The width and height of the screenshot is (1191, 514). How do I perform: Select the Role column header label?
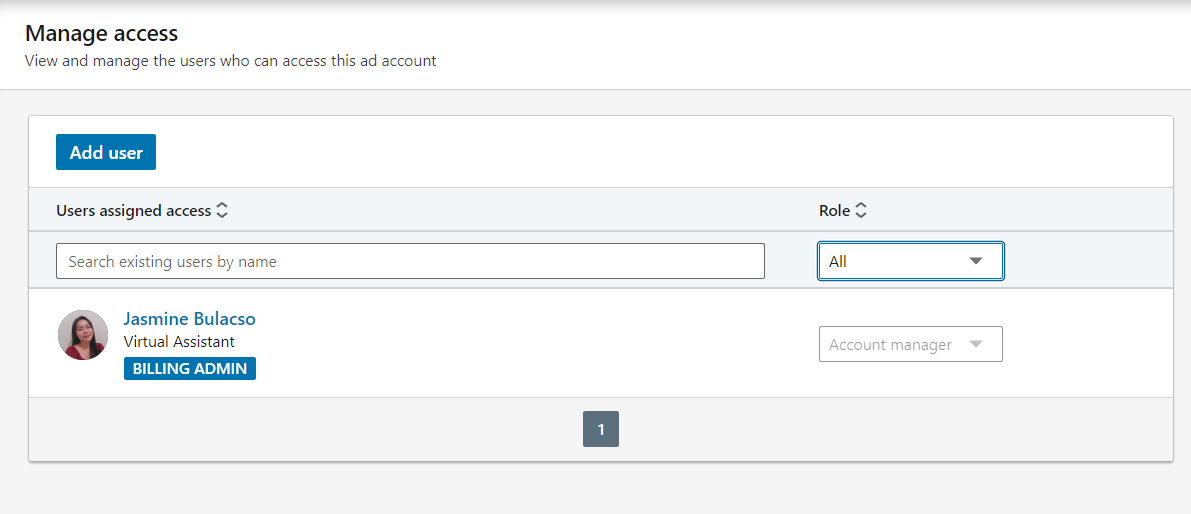pyautogui.click(x=834, y=211)
